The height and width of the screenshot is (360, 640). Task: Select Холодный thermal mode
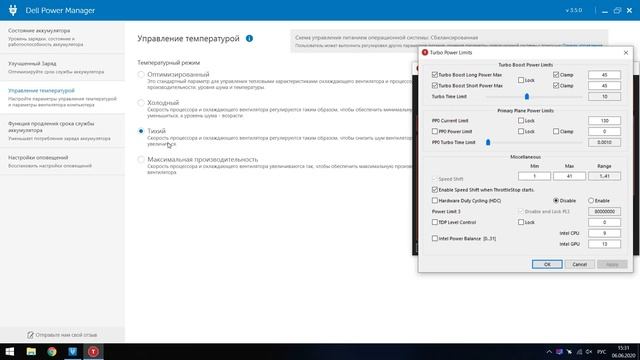coord(141,102)
